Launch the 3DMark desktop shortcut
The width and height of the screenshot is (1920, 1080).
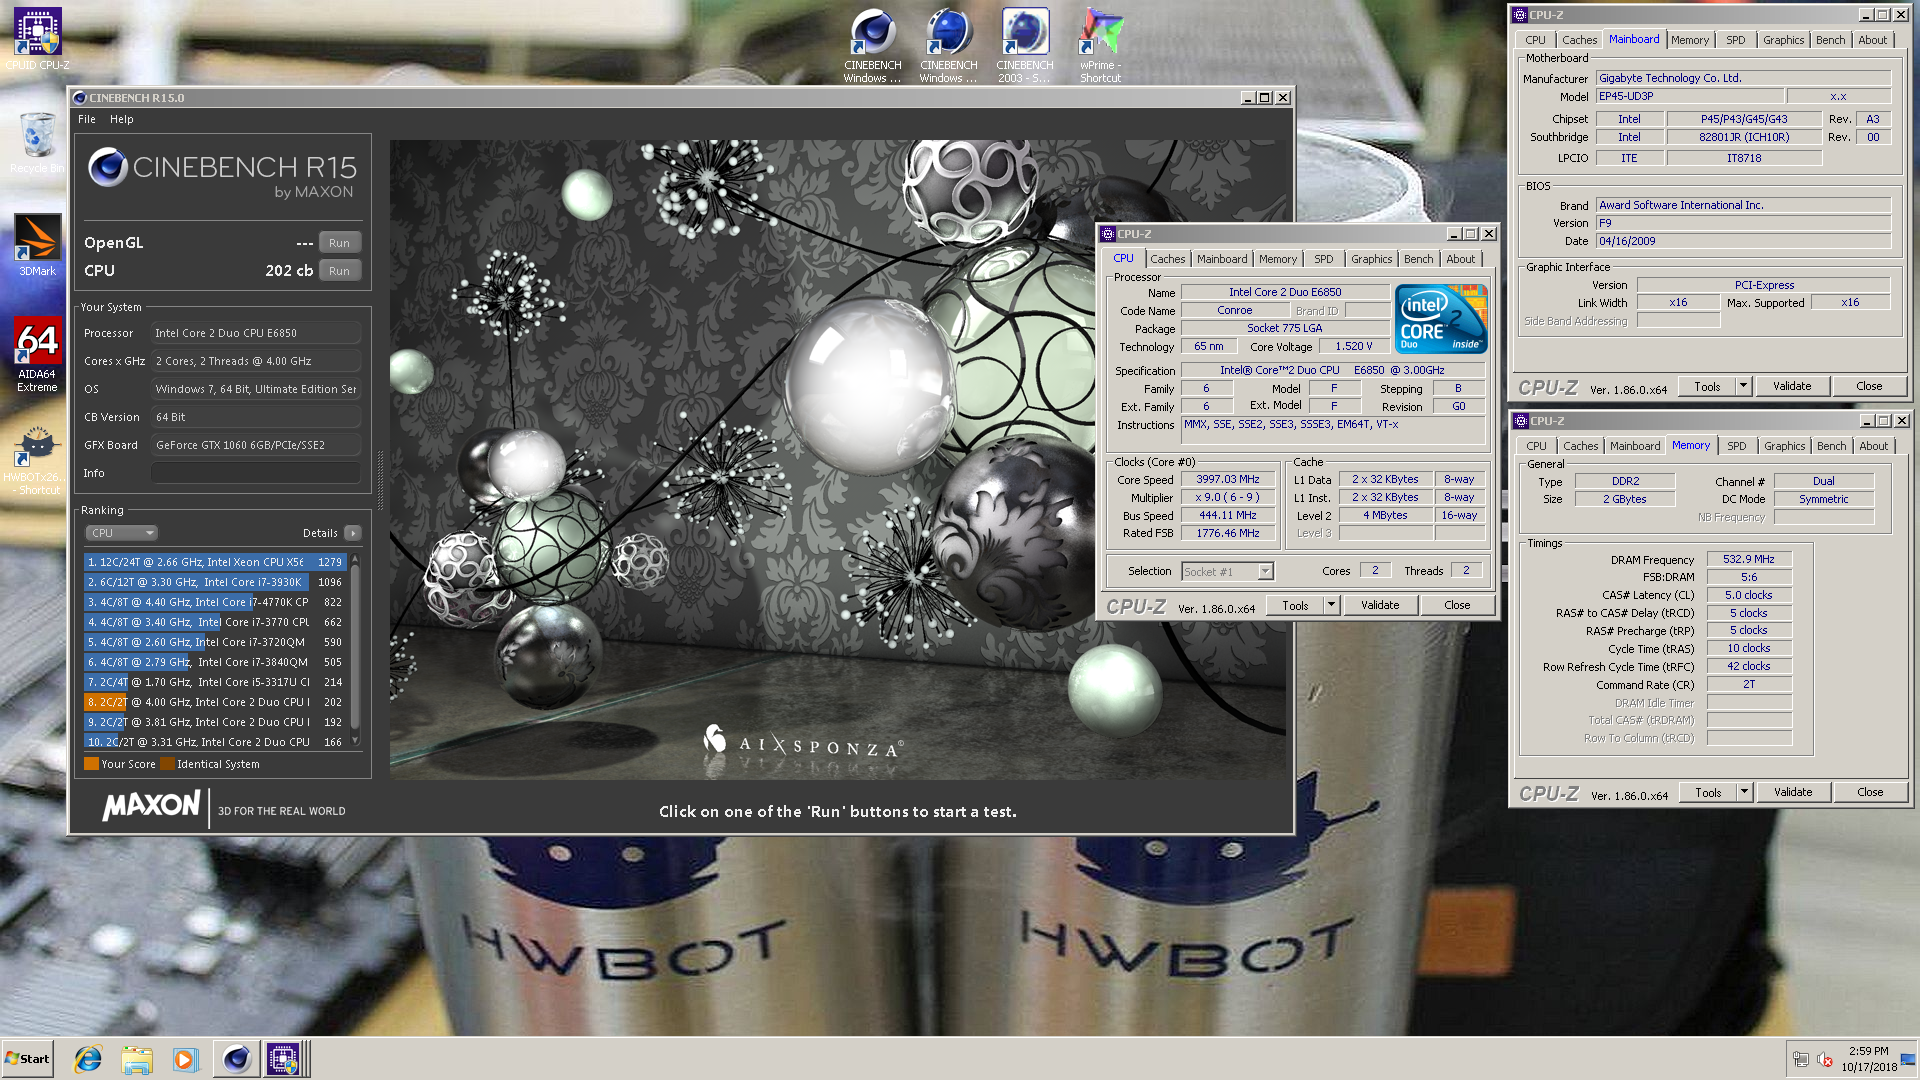37,246
